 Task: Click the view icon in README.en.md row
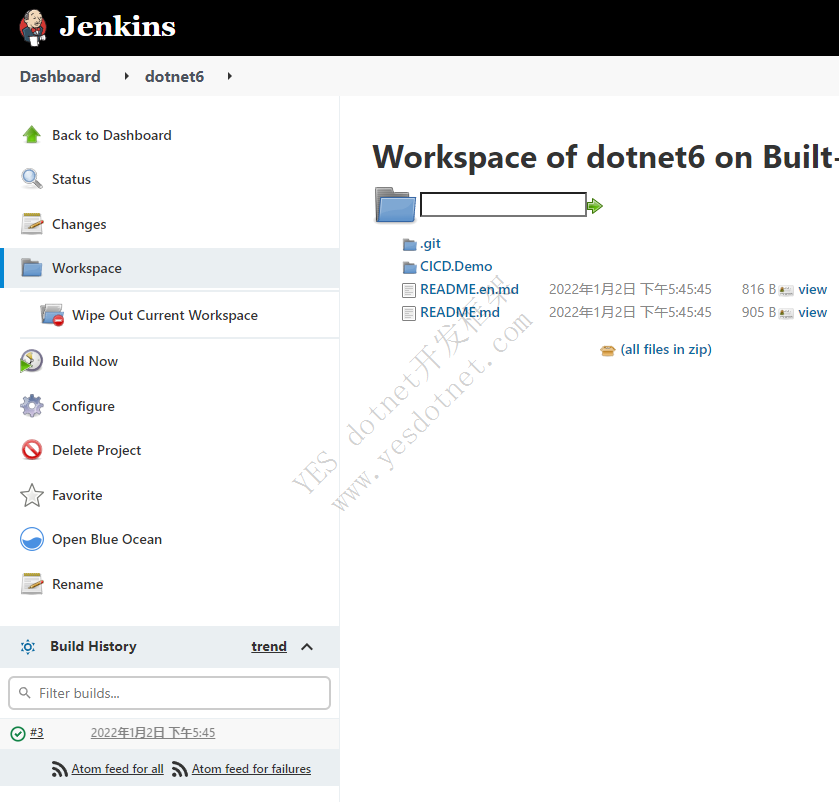click(x=786, y=291)
